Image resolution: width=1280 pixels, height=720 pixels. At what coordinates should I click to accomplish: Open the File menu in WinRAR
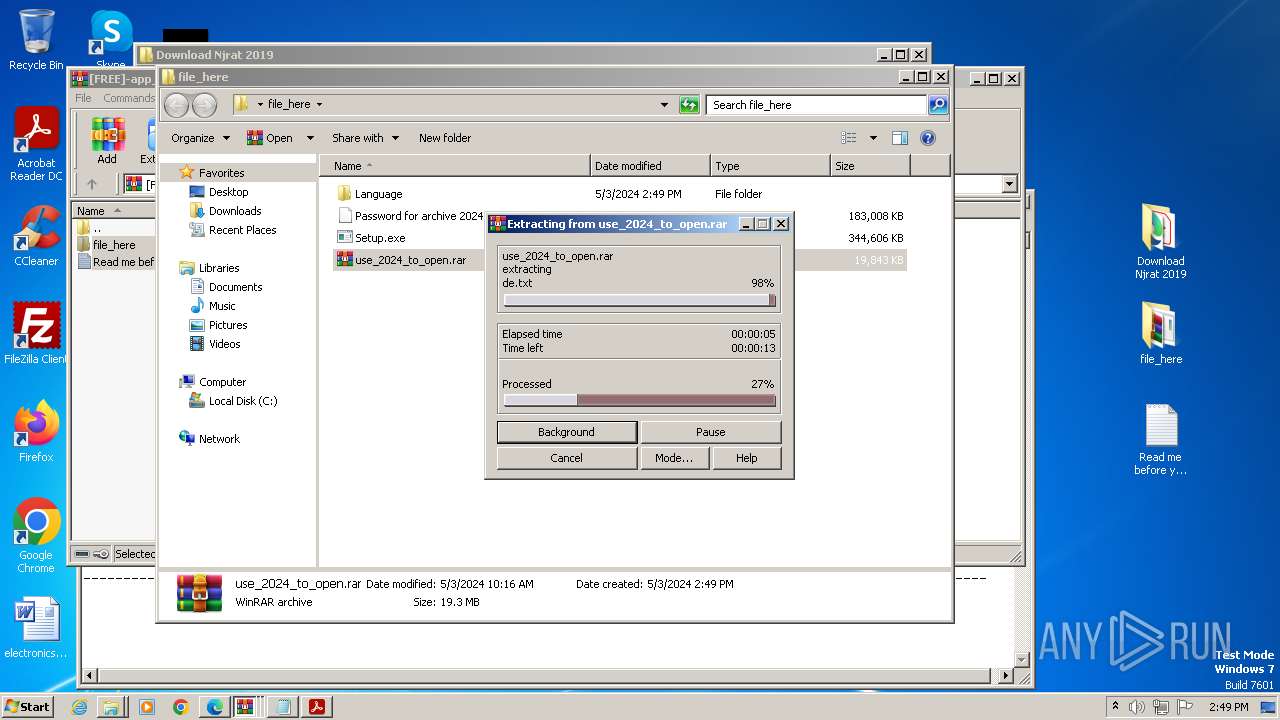83,98
